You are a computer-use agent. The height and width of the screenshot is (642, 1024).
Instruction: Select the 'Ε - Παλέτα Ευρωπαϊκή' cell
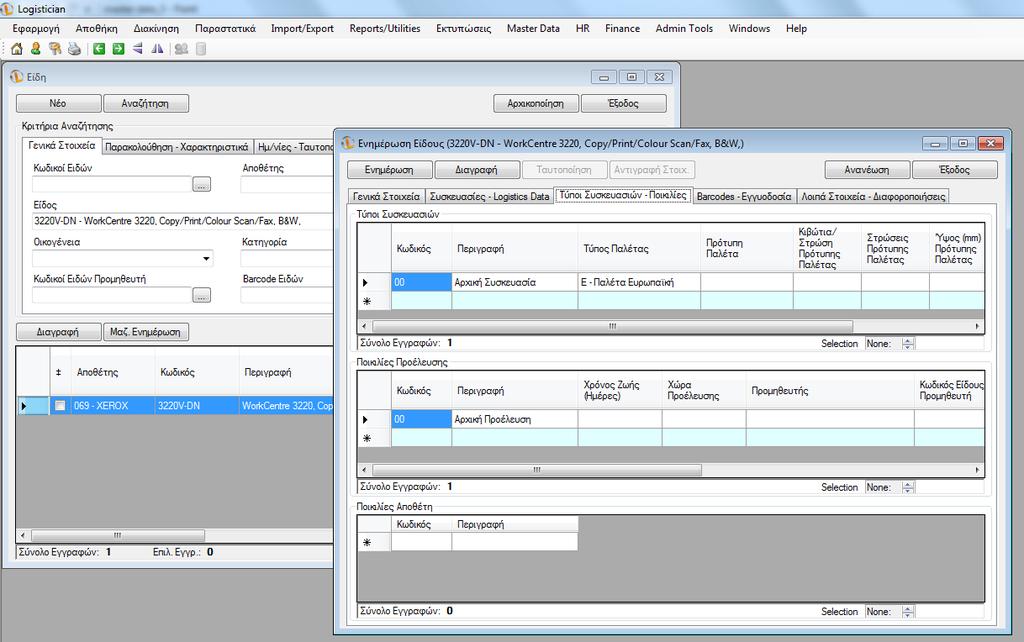click(639, 282)
